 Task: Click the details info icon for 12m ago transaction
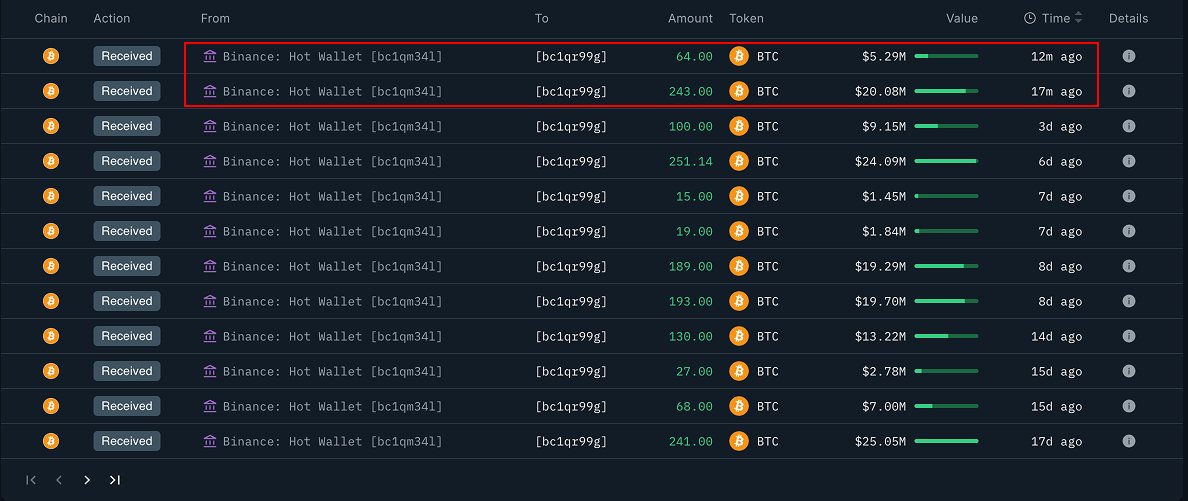coord(1128,56)
